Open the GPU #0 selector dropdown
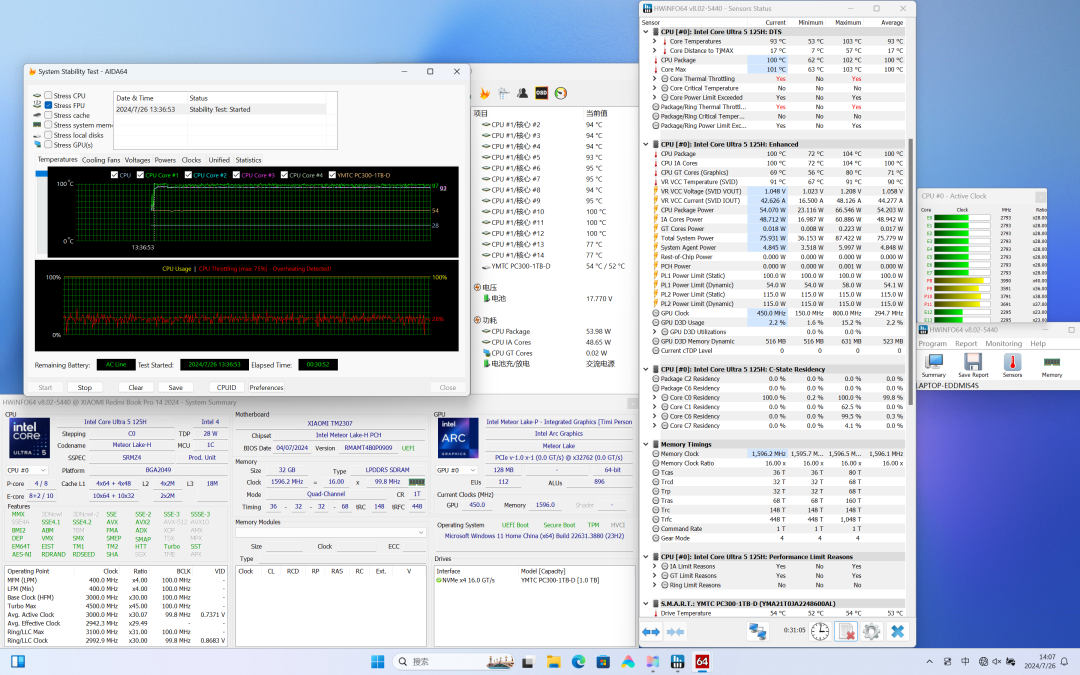This screenshot has width=1080, height=675. [x=455, y=469]
